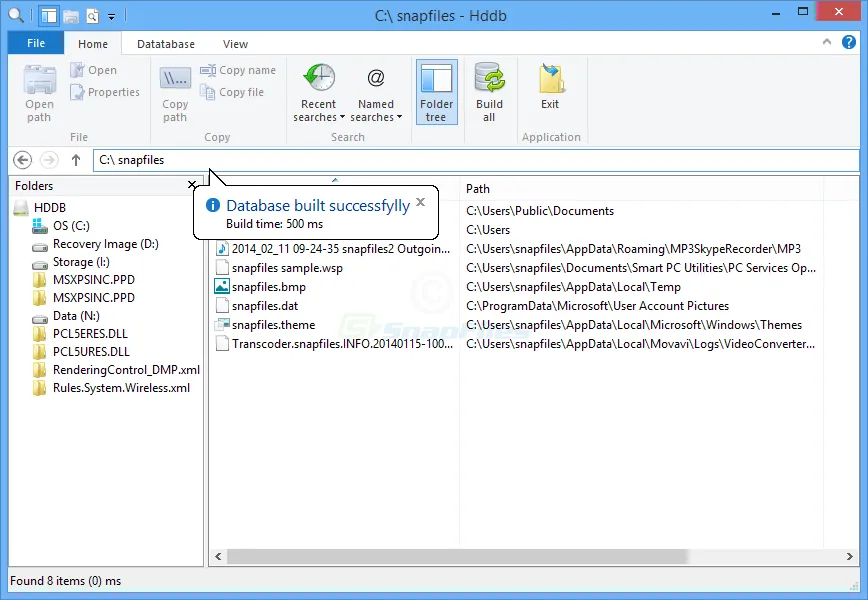Open the Named searches dropdown

(x=376, y=93)
